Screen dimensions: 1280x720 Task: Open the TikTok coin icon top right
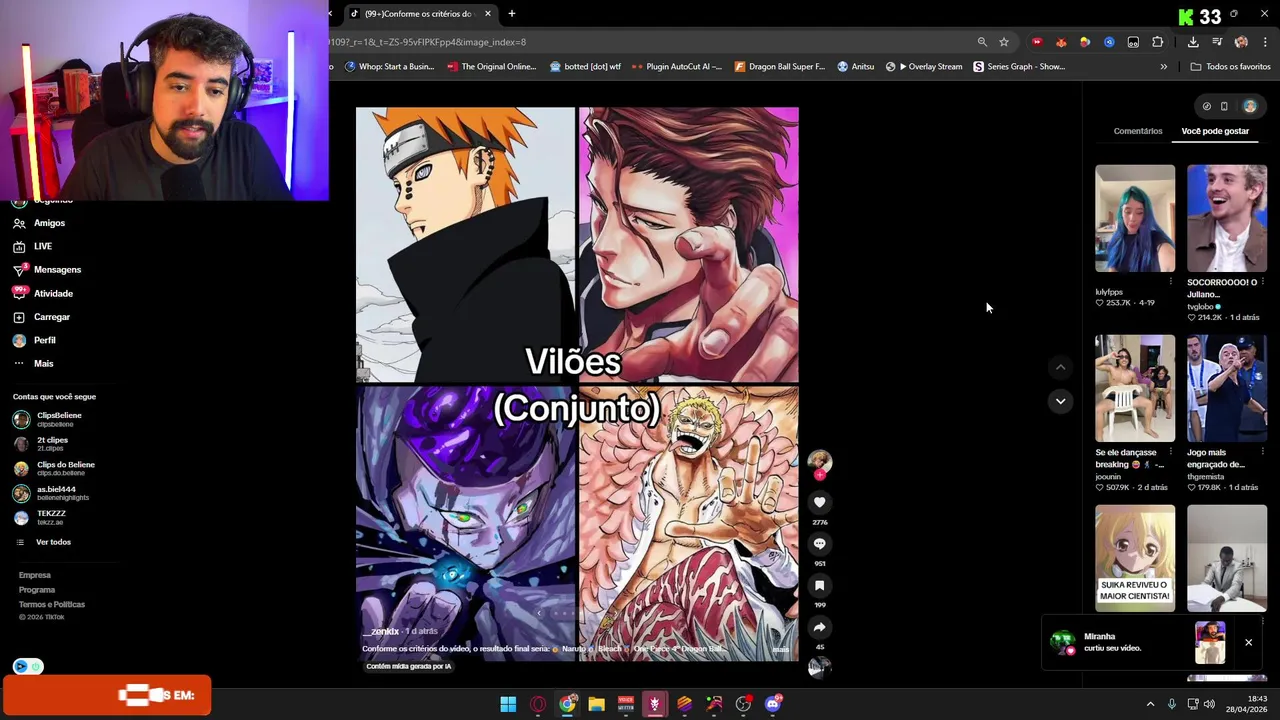tap(1206, 106)
